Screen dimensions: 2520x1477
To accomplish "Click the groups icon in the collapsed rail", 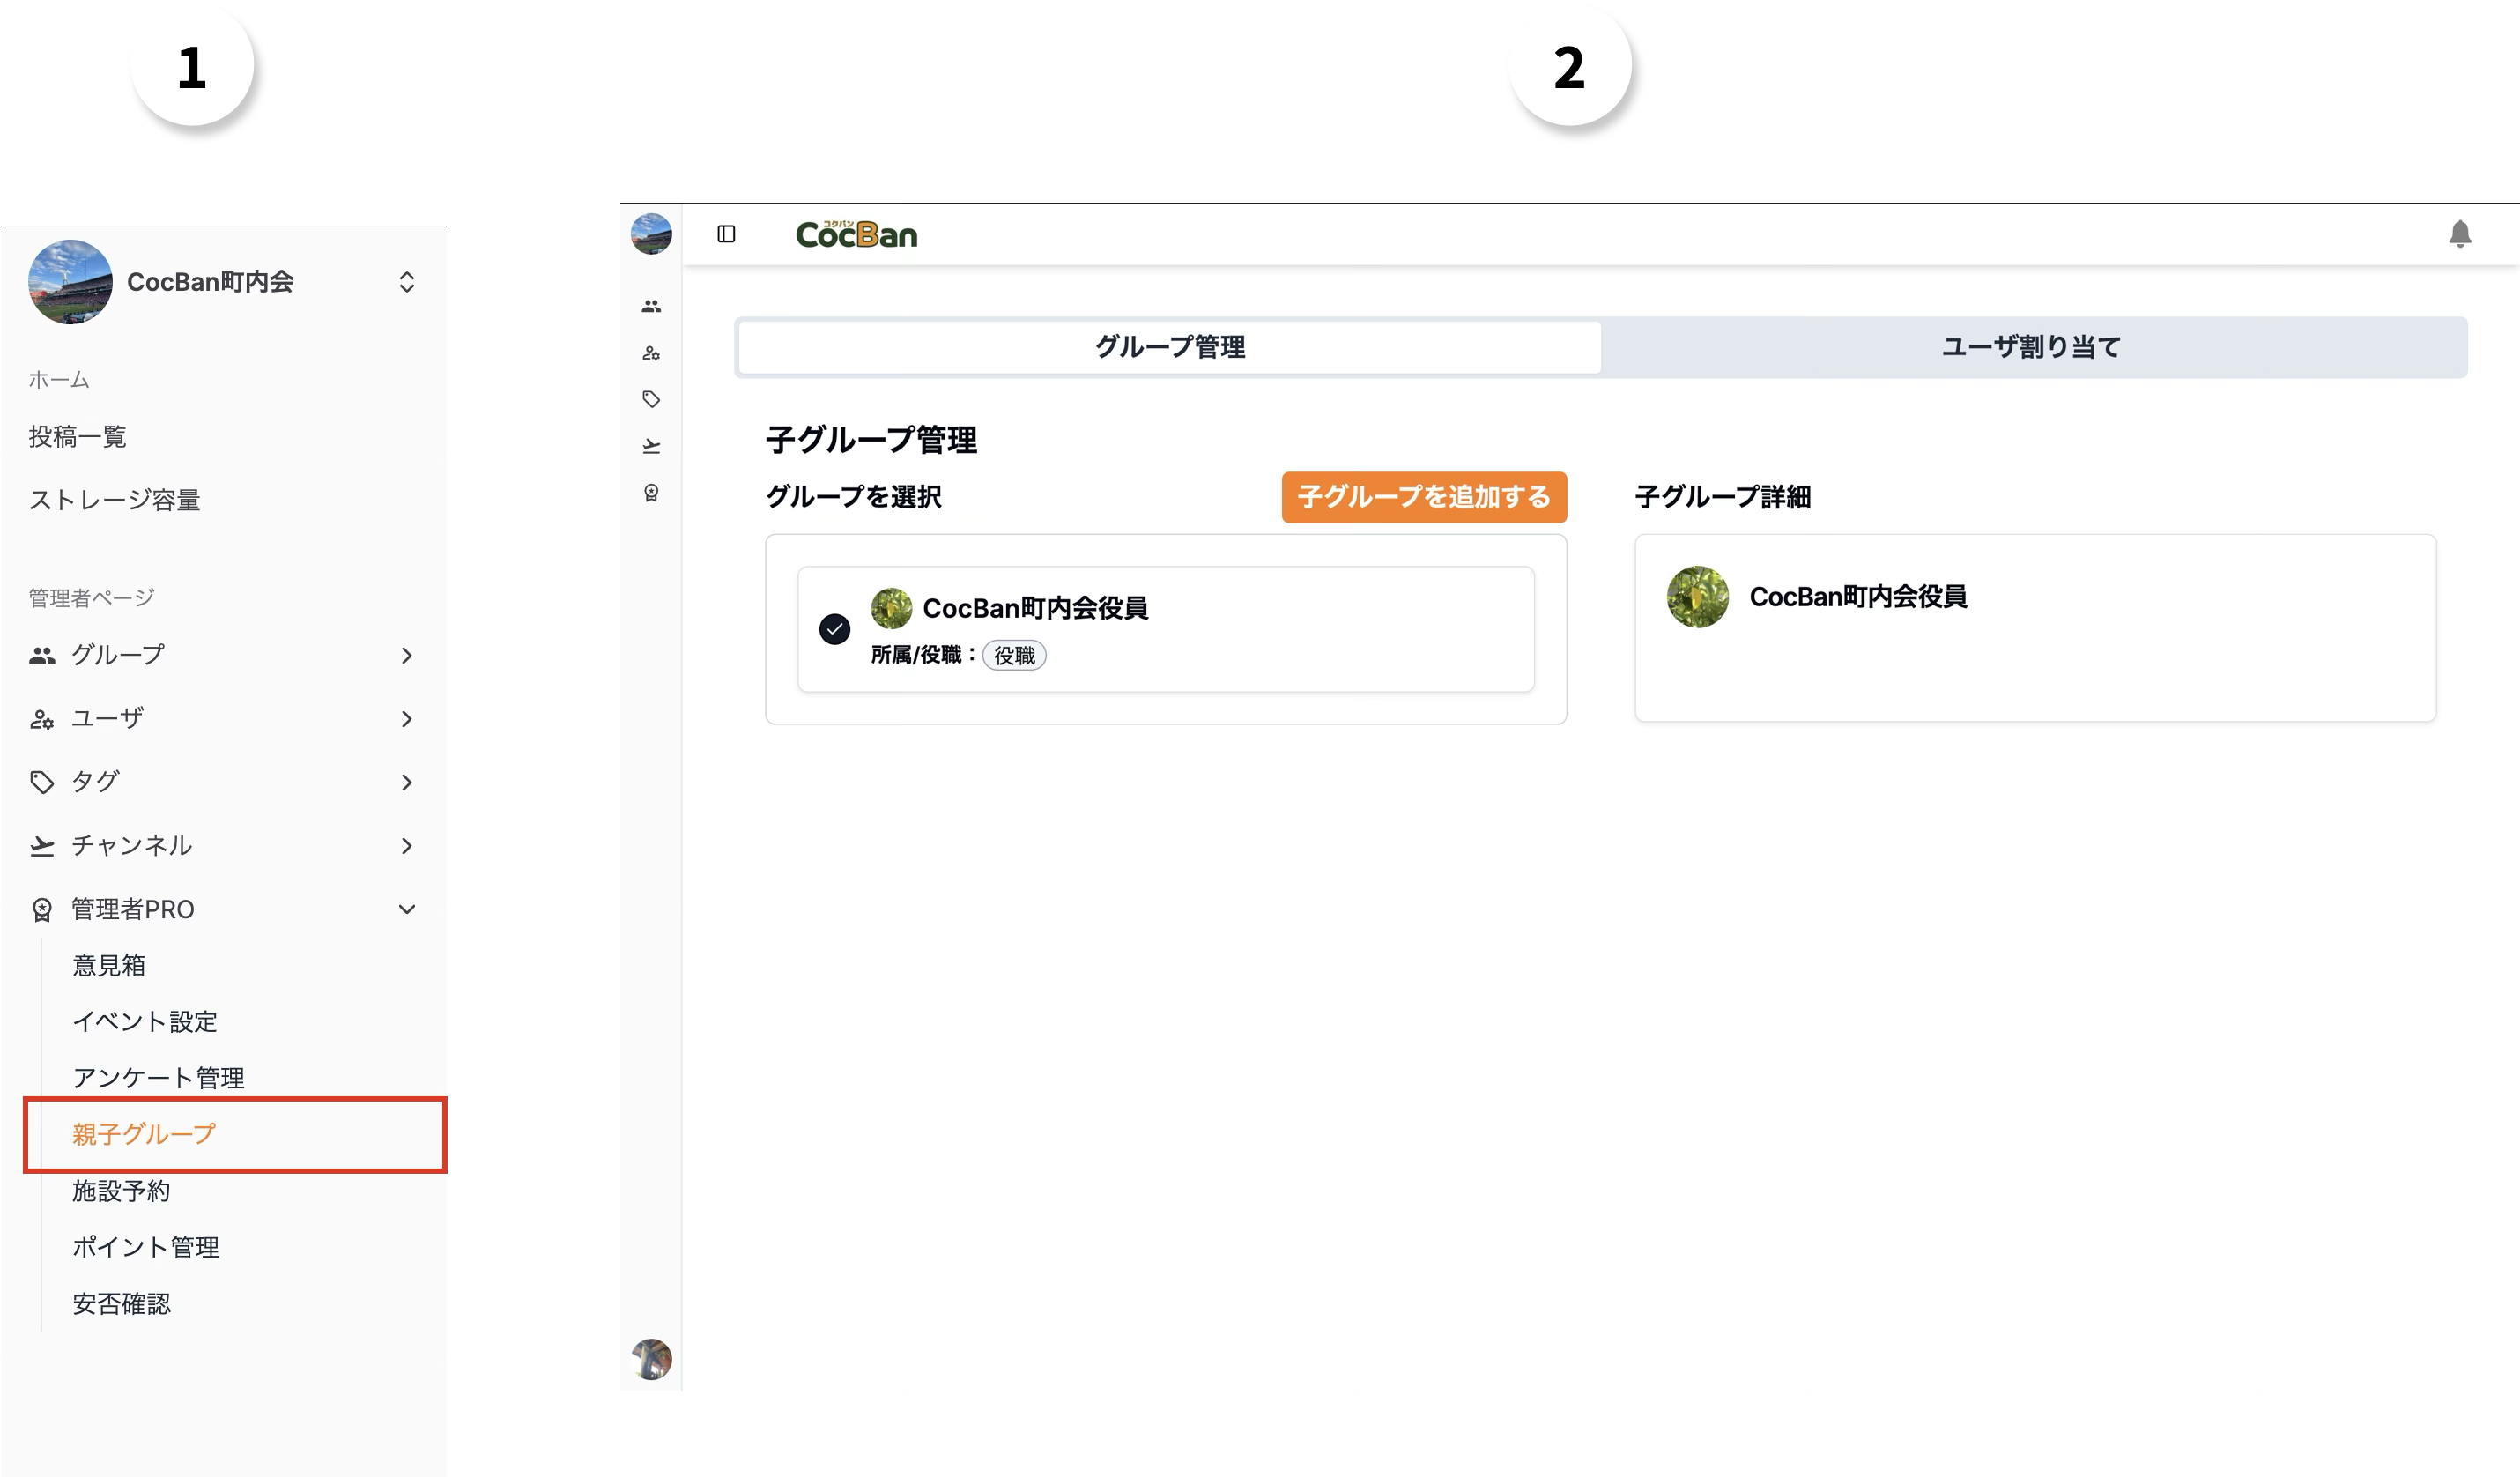I will [x=651, y=306].
